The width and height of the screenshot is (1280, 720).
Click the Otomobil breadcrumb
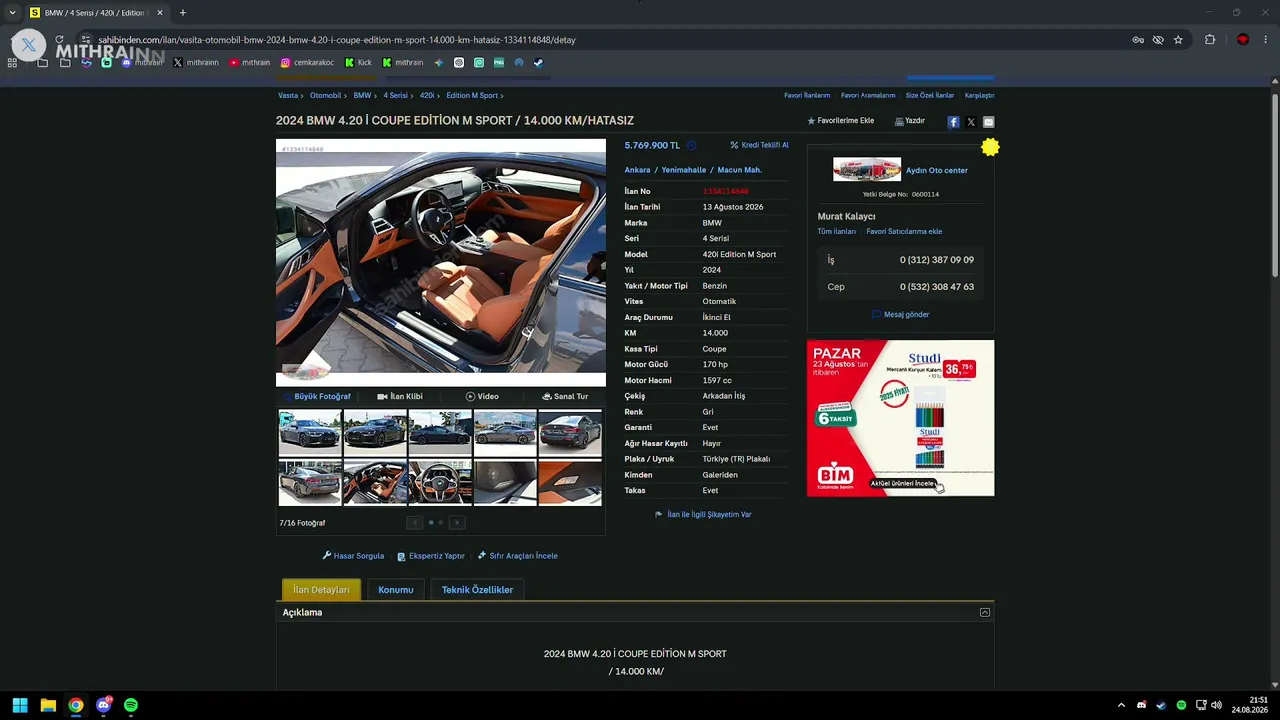(x=325, y=95)
